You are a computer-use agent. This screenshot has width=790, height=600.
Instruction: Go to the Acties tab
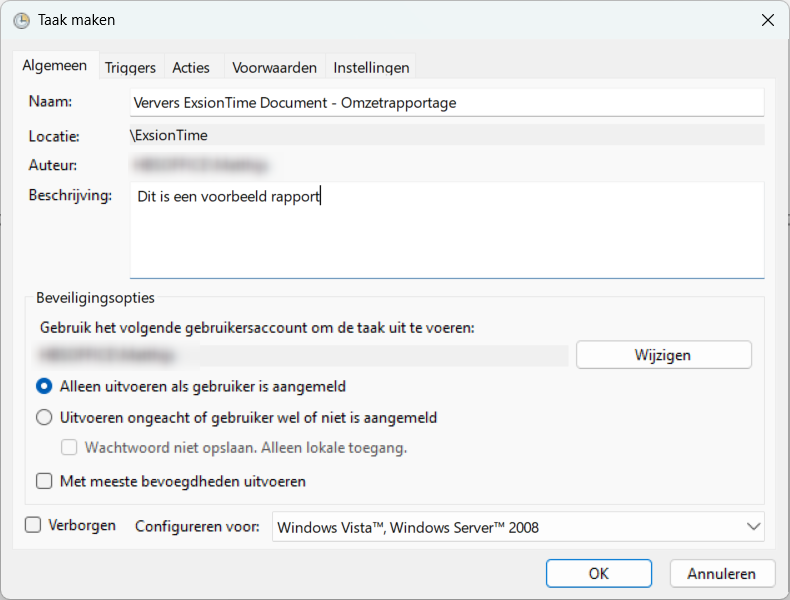191,67
